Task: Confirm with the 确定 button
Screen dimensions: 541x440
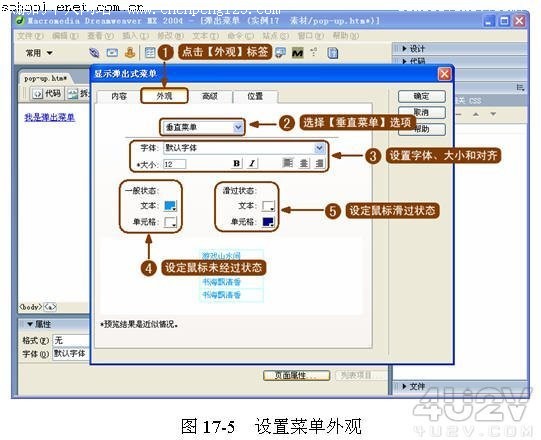Action: [x=422, y=96]
